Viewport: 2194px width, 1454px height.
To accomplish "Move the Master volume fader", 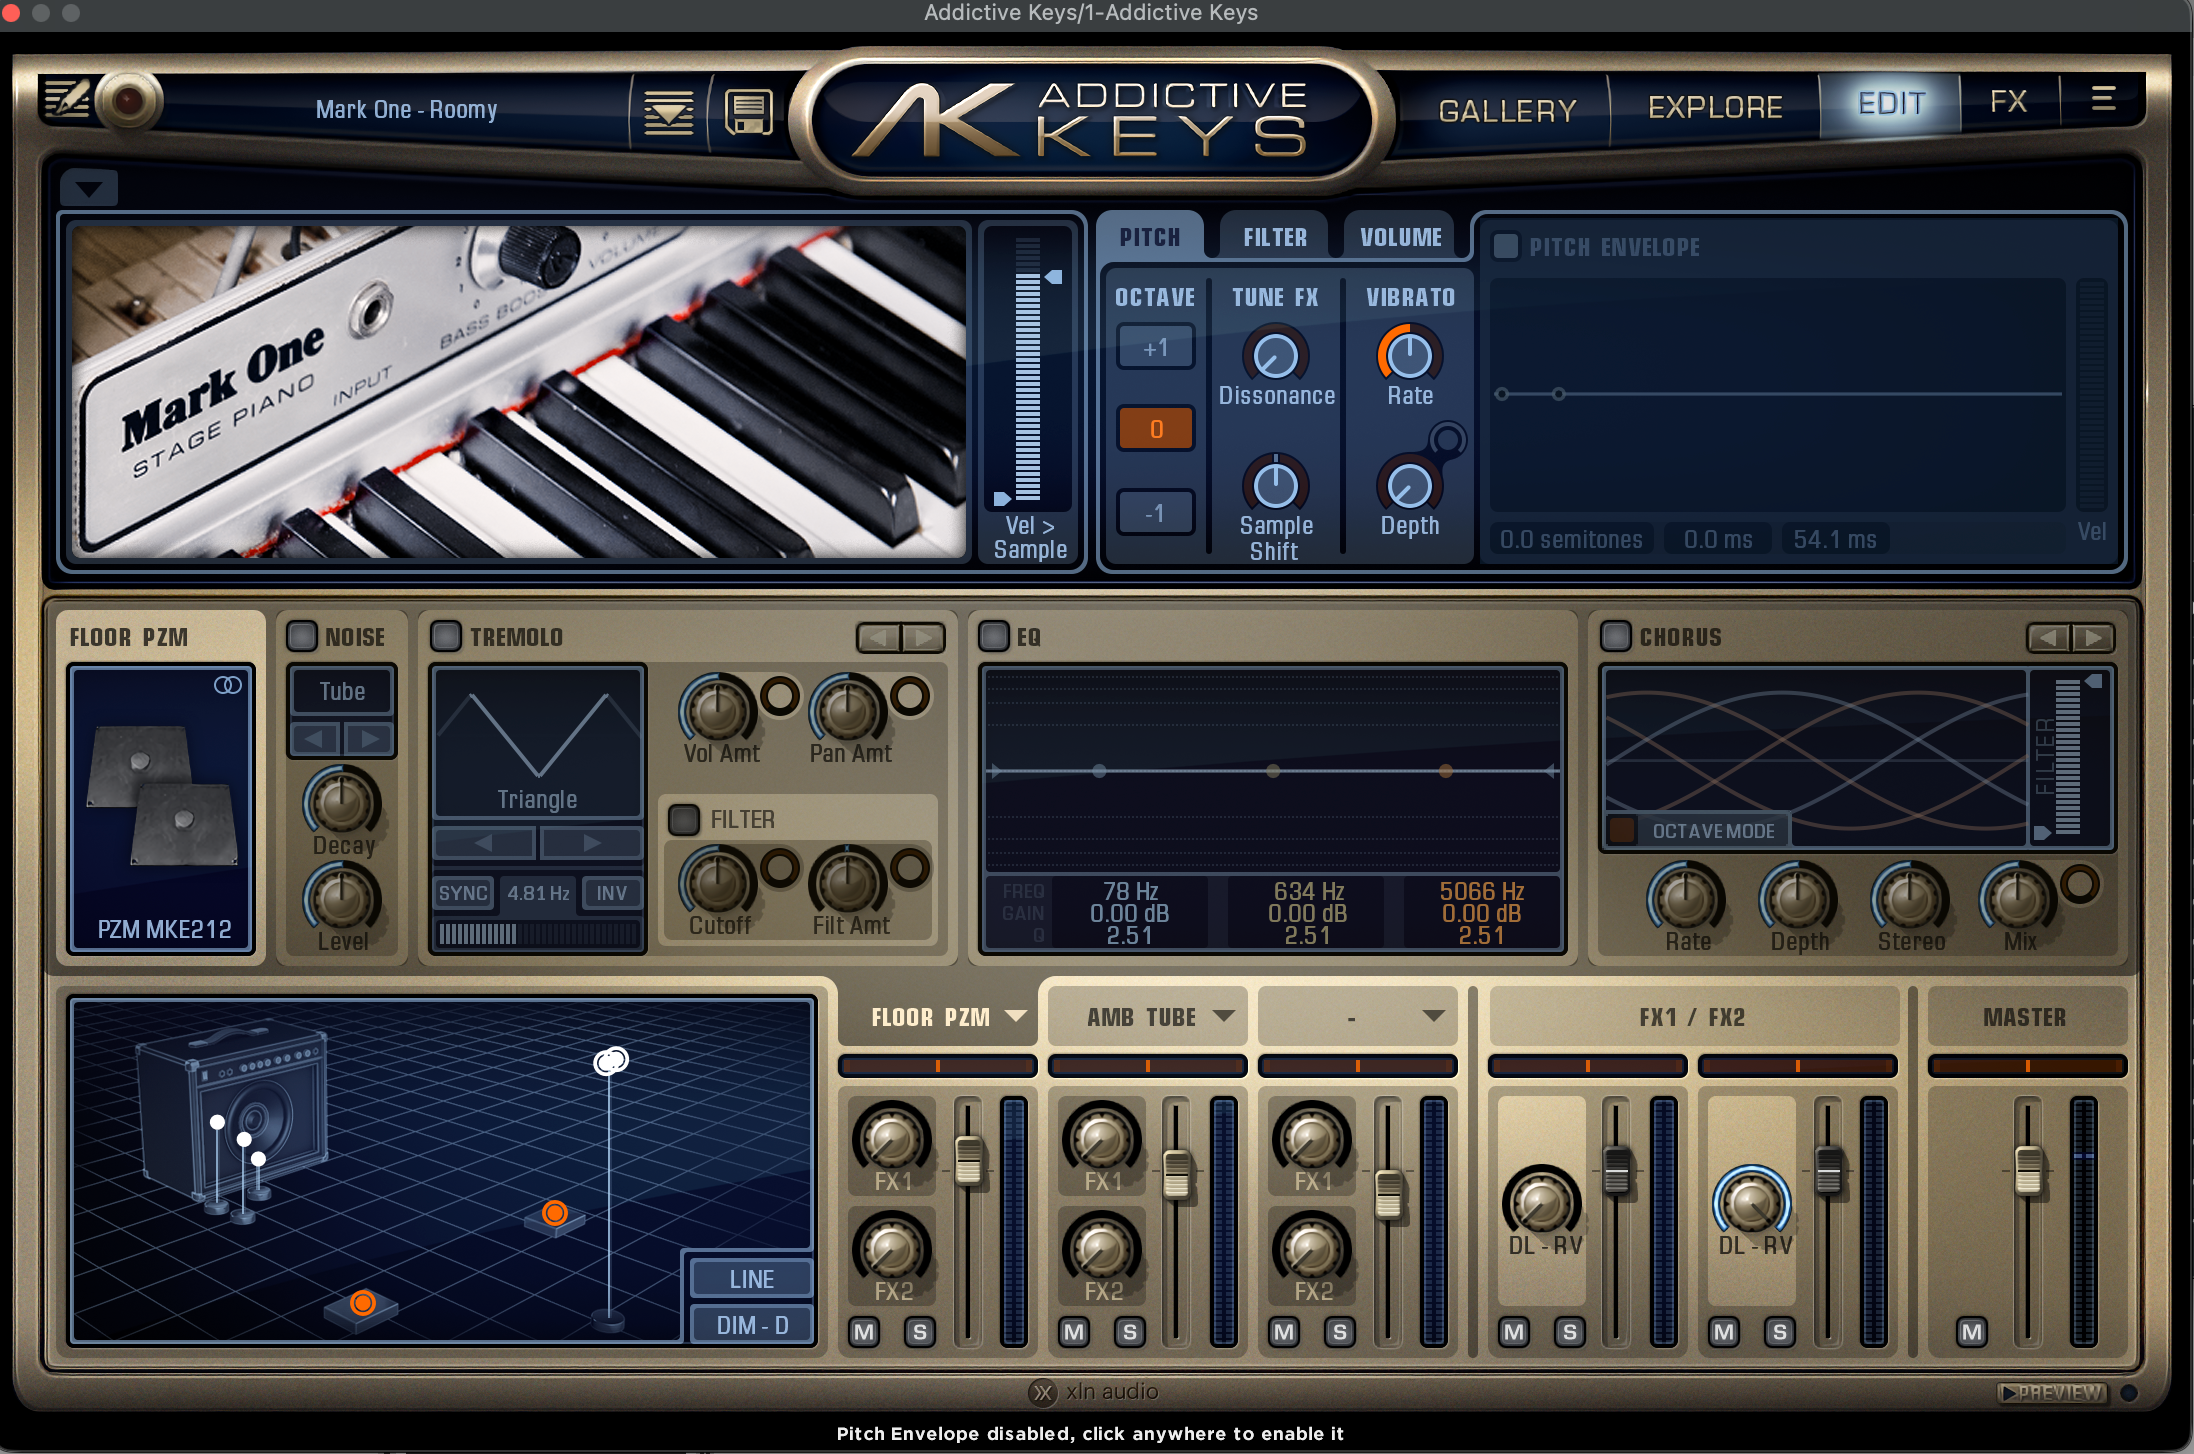I will [2028, 1171].
